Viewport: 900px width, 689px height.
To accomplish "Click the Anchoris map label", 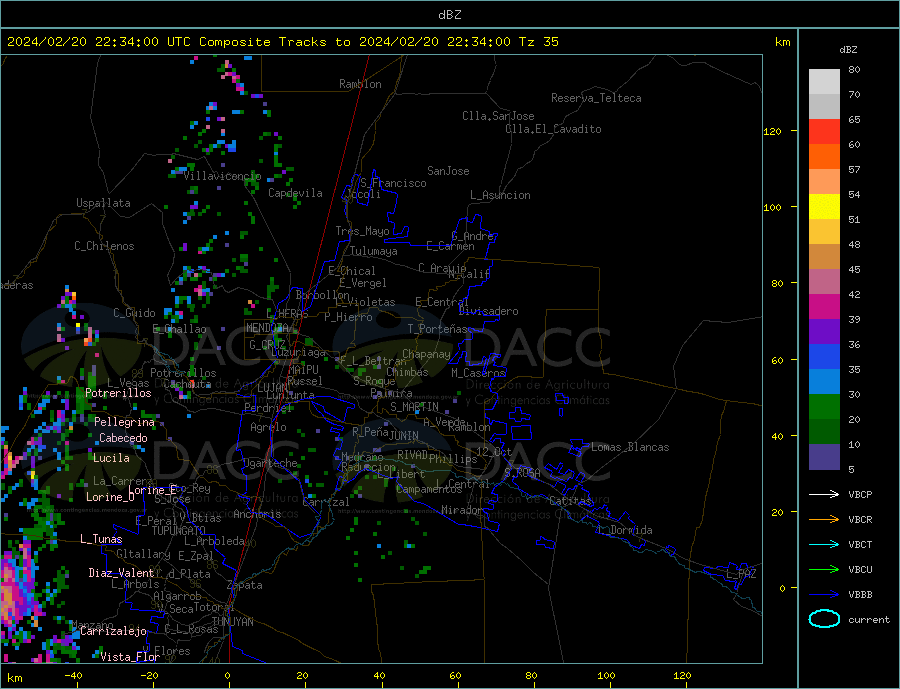I will (257, 514).
